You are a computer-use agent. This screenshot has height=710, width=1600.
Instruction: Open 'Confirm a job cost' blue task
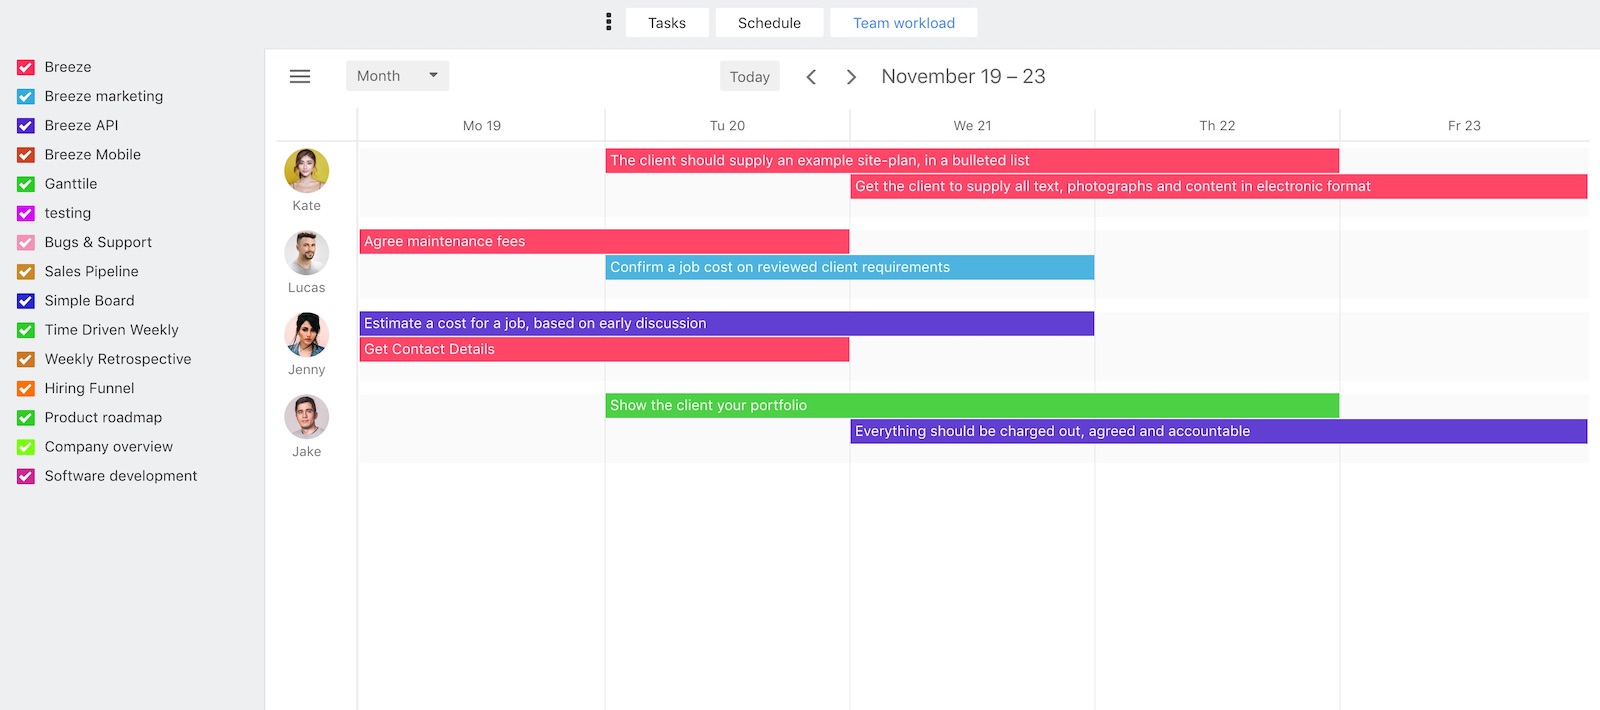click(849, 267)
